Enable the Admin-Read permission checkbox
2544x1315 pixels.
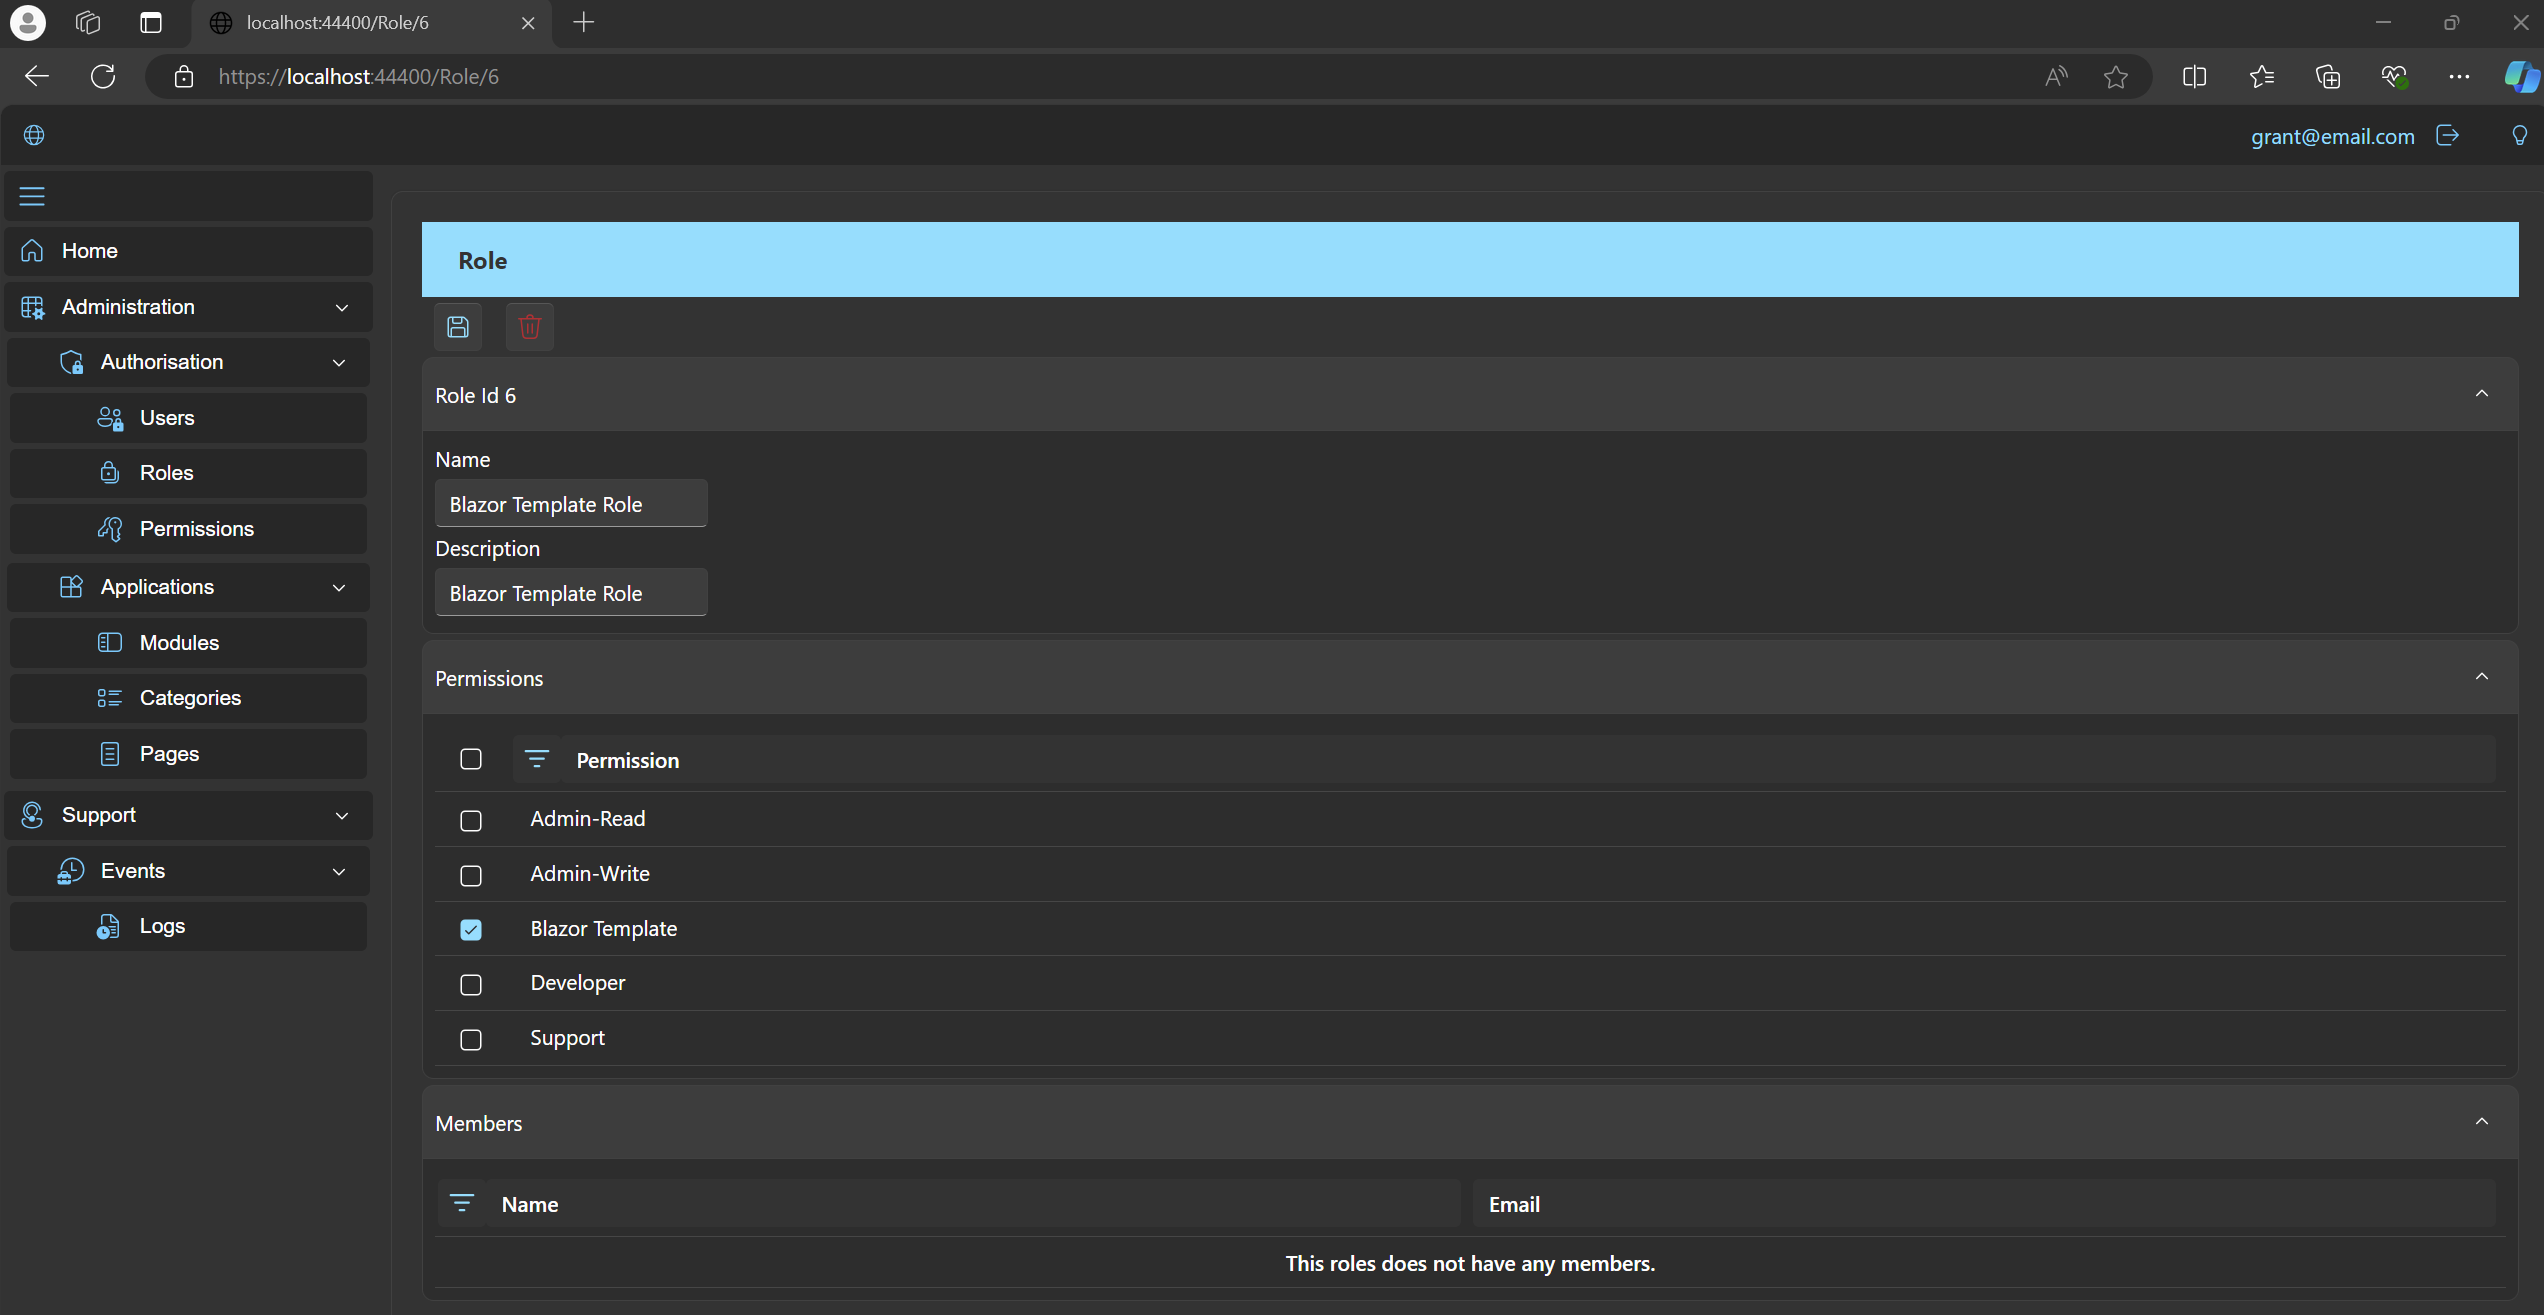tap(471, 820)
